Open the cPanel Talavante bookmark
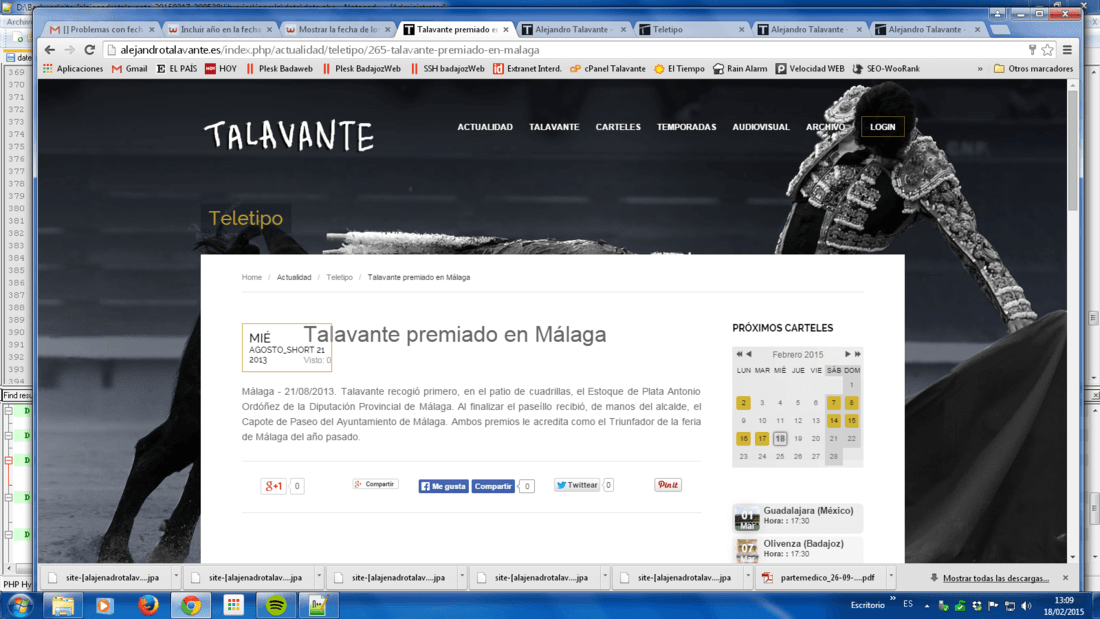The width and height of the screenshot is (1100, 619). [608, 69]
